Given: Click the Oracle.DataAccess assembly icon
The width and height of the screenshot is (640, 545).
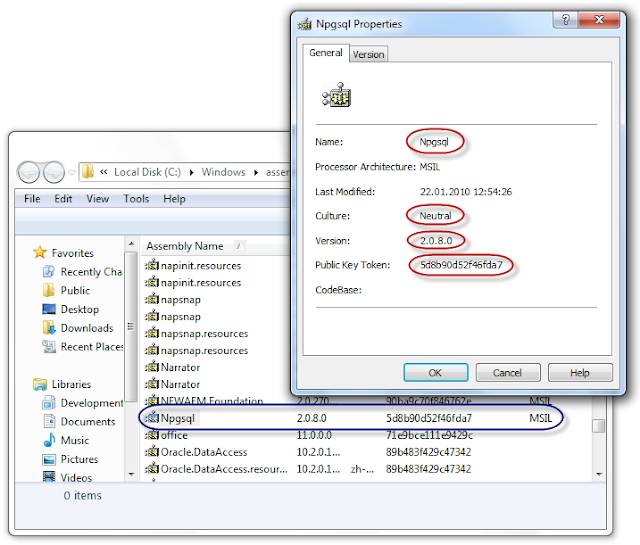Looking at the screenshot, I should point(152,451).
